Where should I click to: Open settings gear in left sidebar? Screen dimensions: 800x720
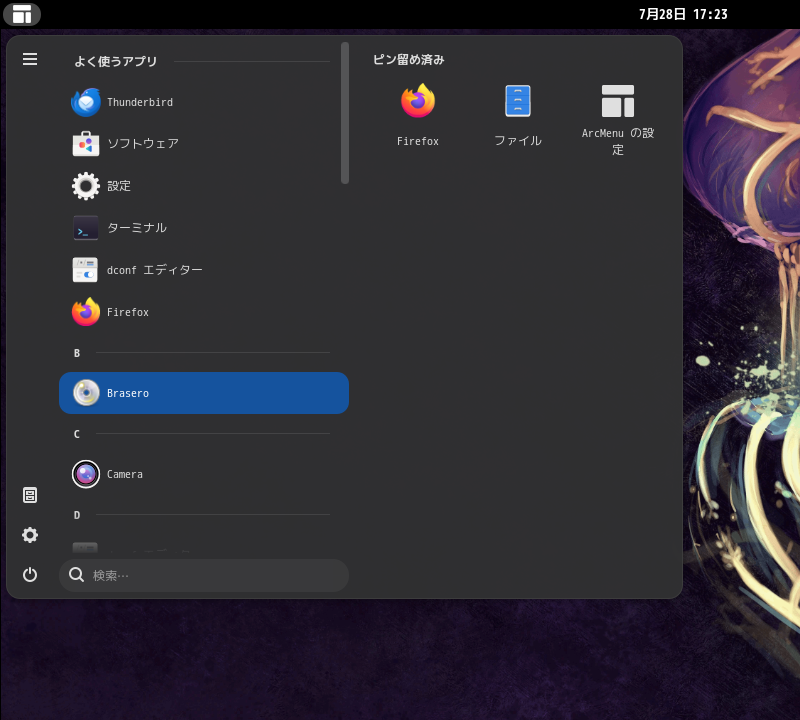coord(30,535)
